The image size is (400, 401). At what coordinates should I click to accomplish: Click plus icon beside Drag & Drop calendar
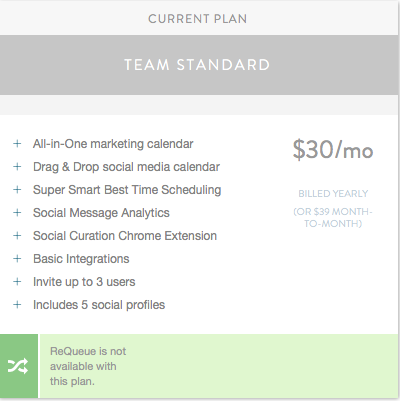click(x=17, y=167)
